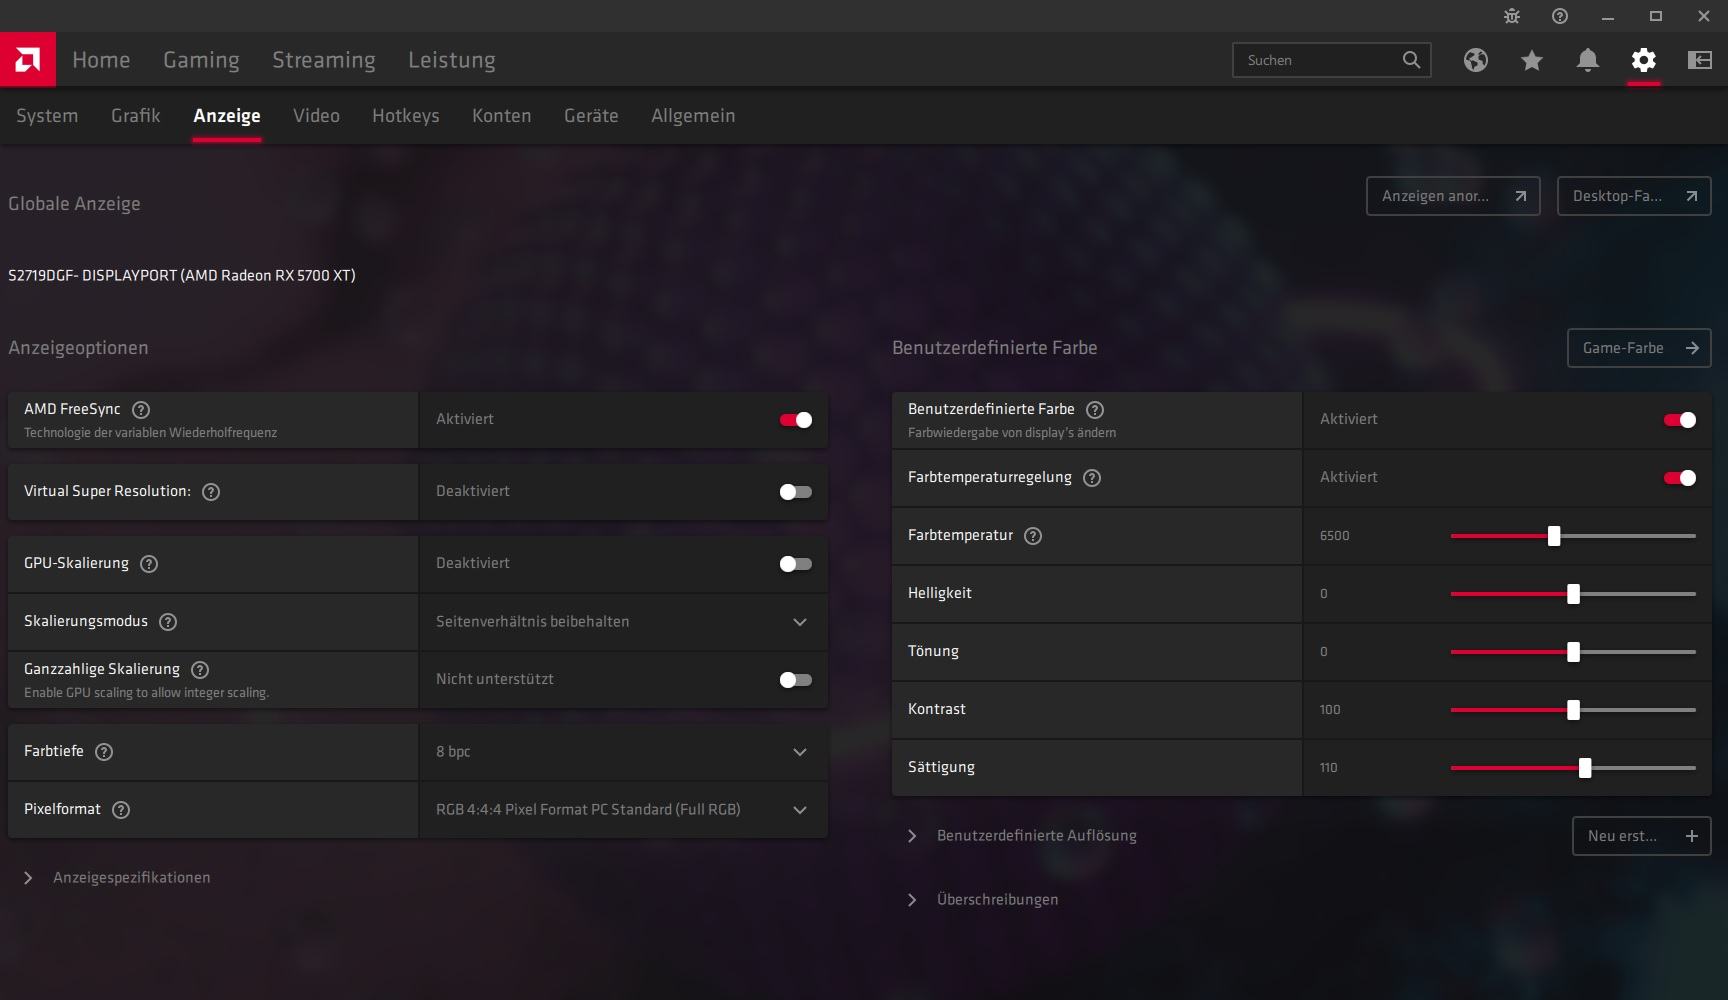Enable the Virtual Super Resolution toggle
The image size is (1728, 1000).
pos(796,492)
